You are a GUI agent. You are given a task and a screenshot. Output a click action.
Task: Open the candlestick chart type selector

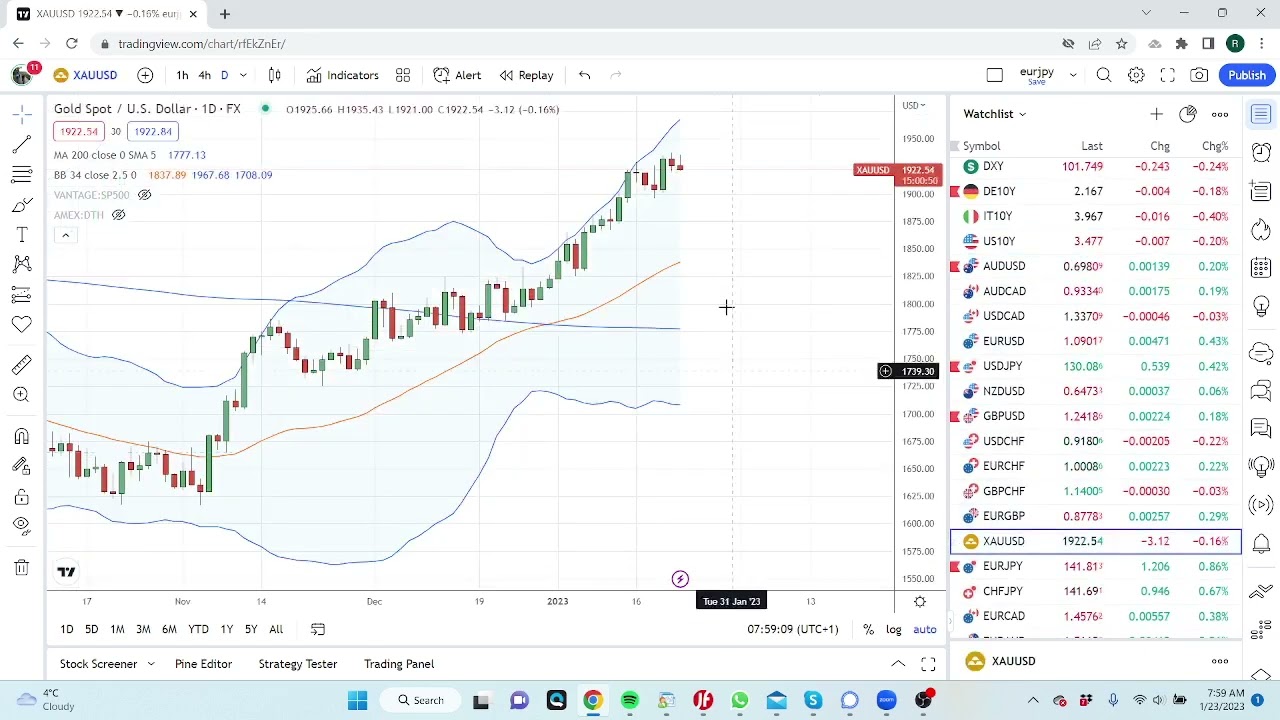[274, 75]
